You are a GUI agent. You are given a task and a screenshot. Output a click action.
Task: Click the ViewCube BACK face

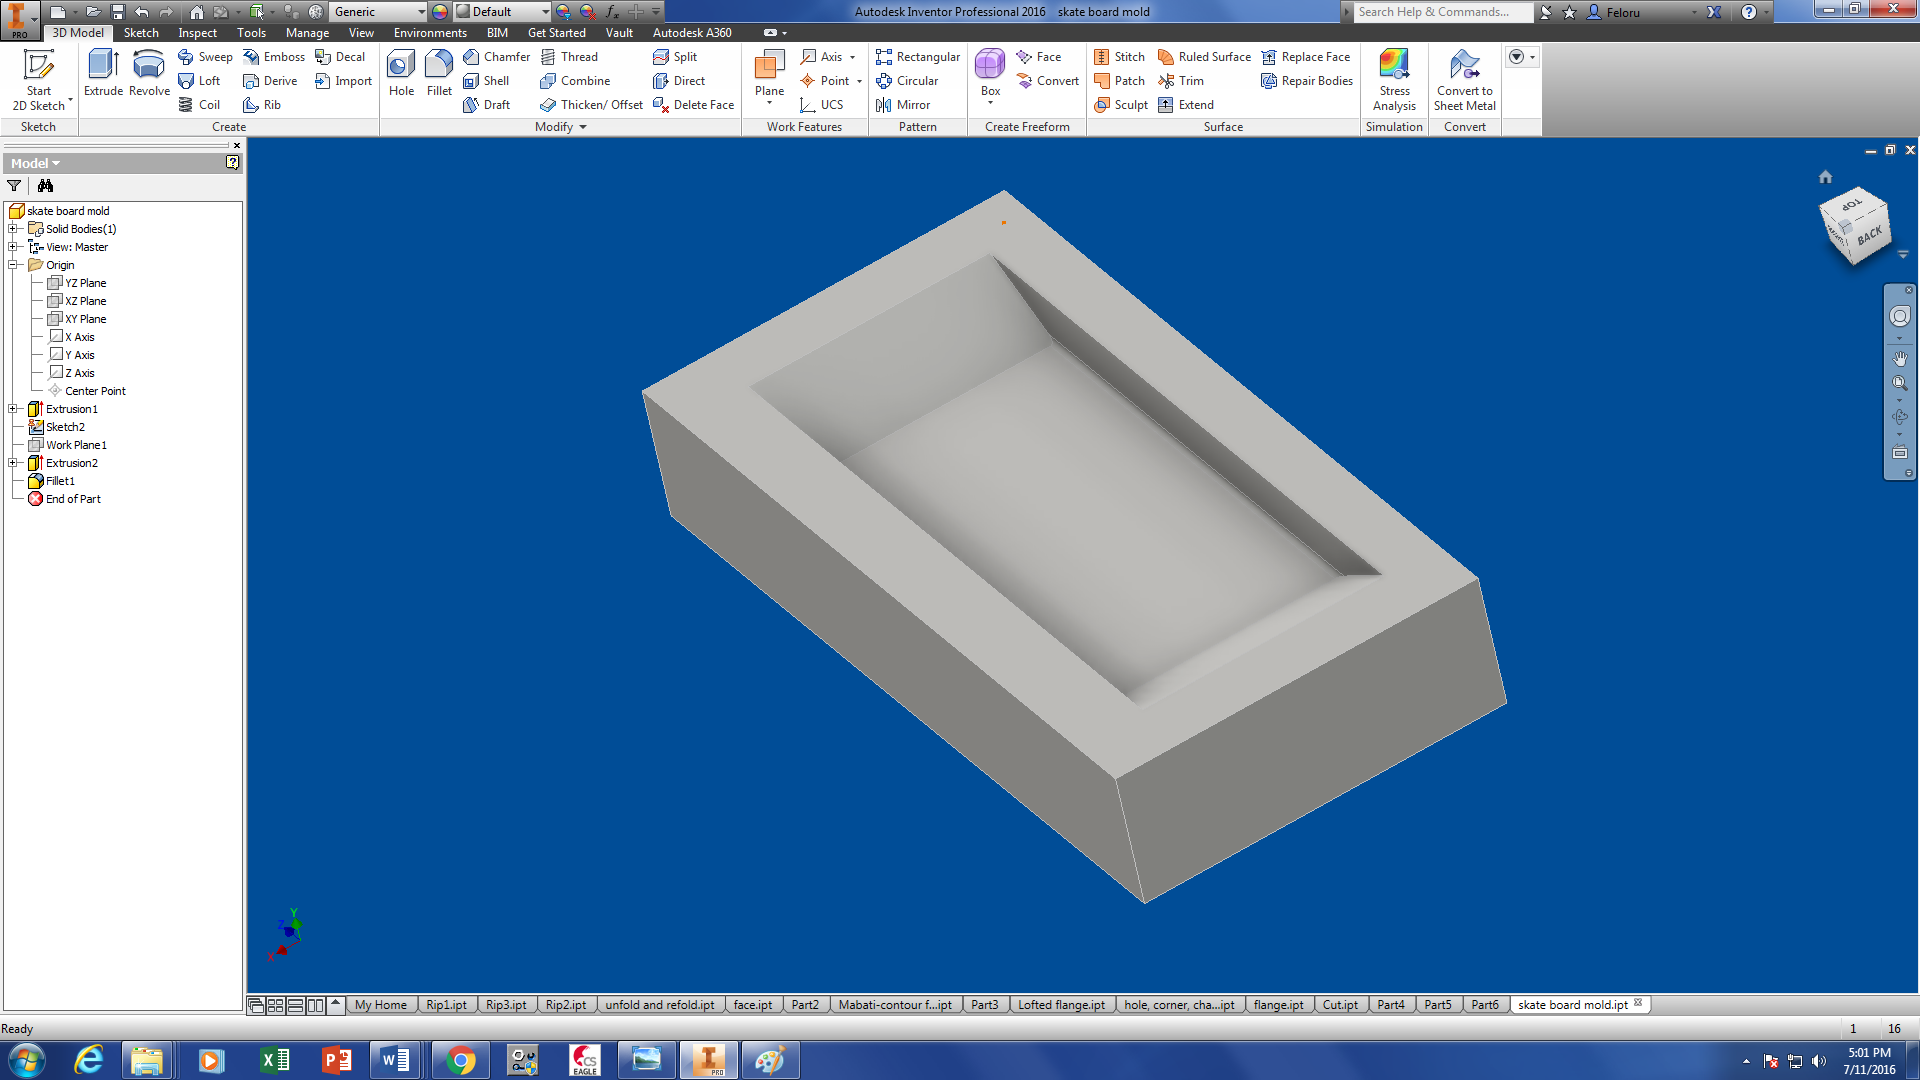point(1869,235)
